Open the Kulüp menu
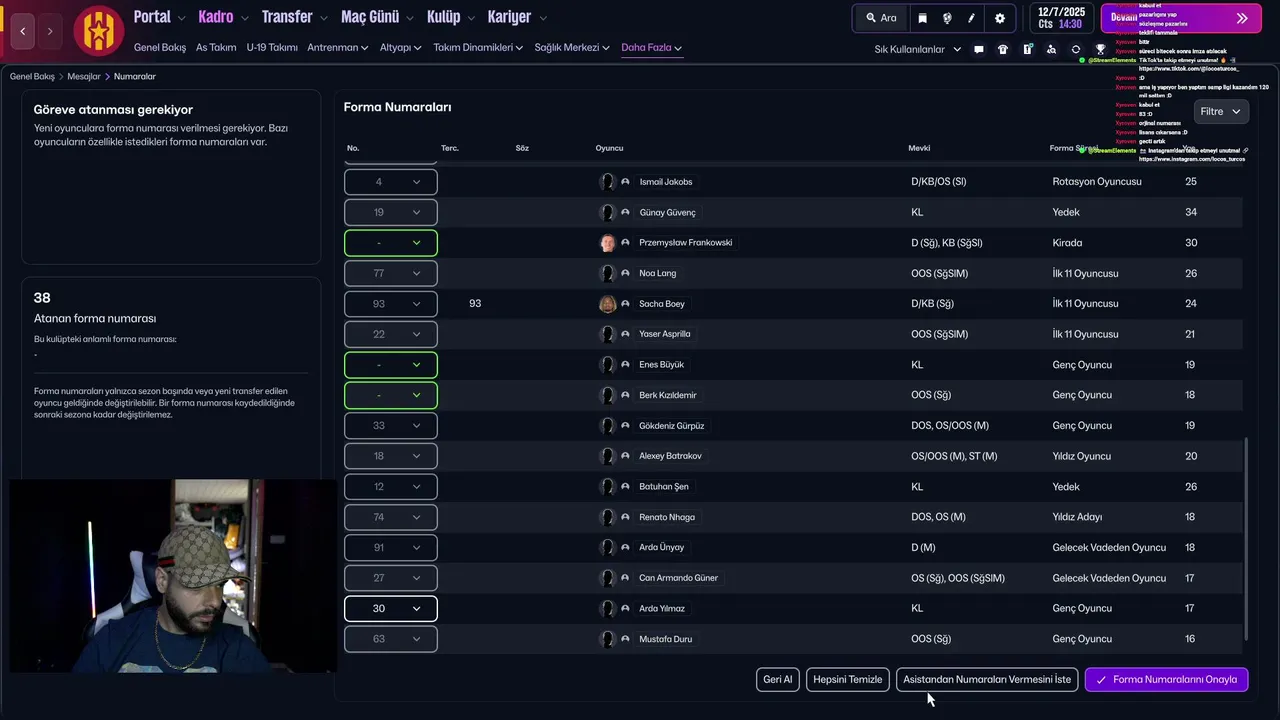1280x720 pixels. 450,17
